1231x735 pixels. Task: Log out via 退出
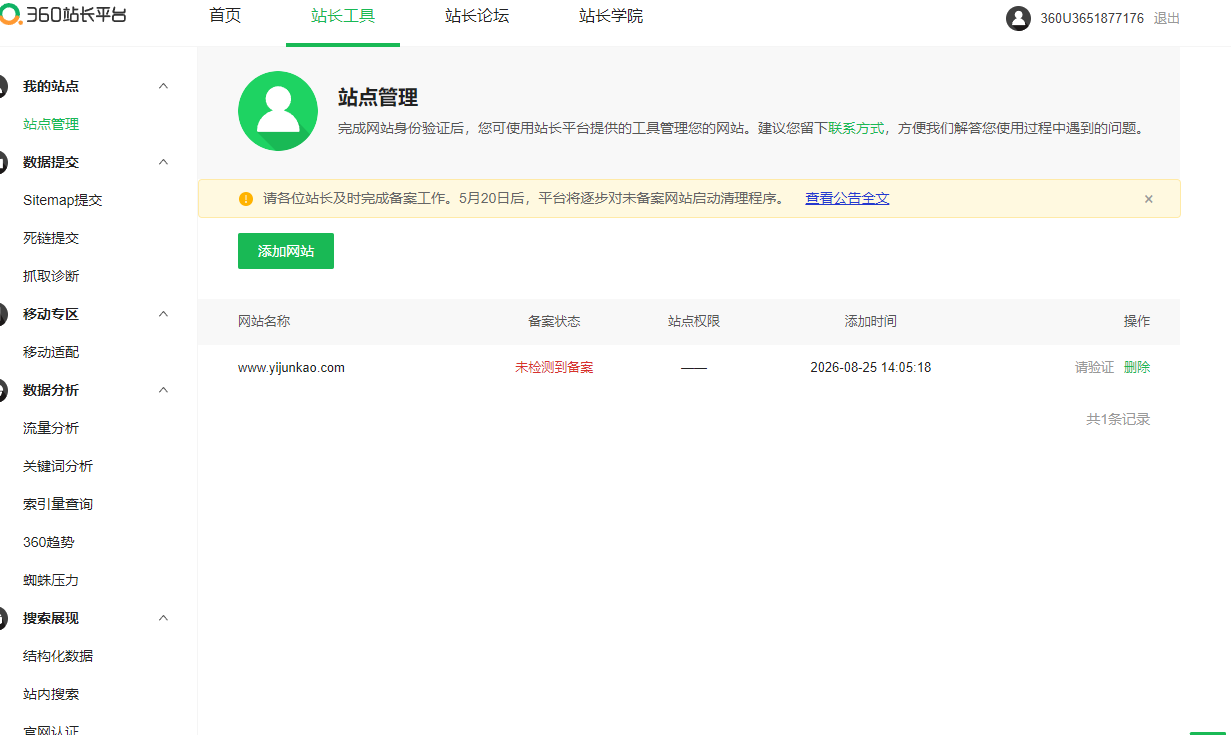pos(1167,19)
